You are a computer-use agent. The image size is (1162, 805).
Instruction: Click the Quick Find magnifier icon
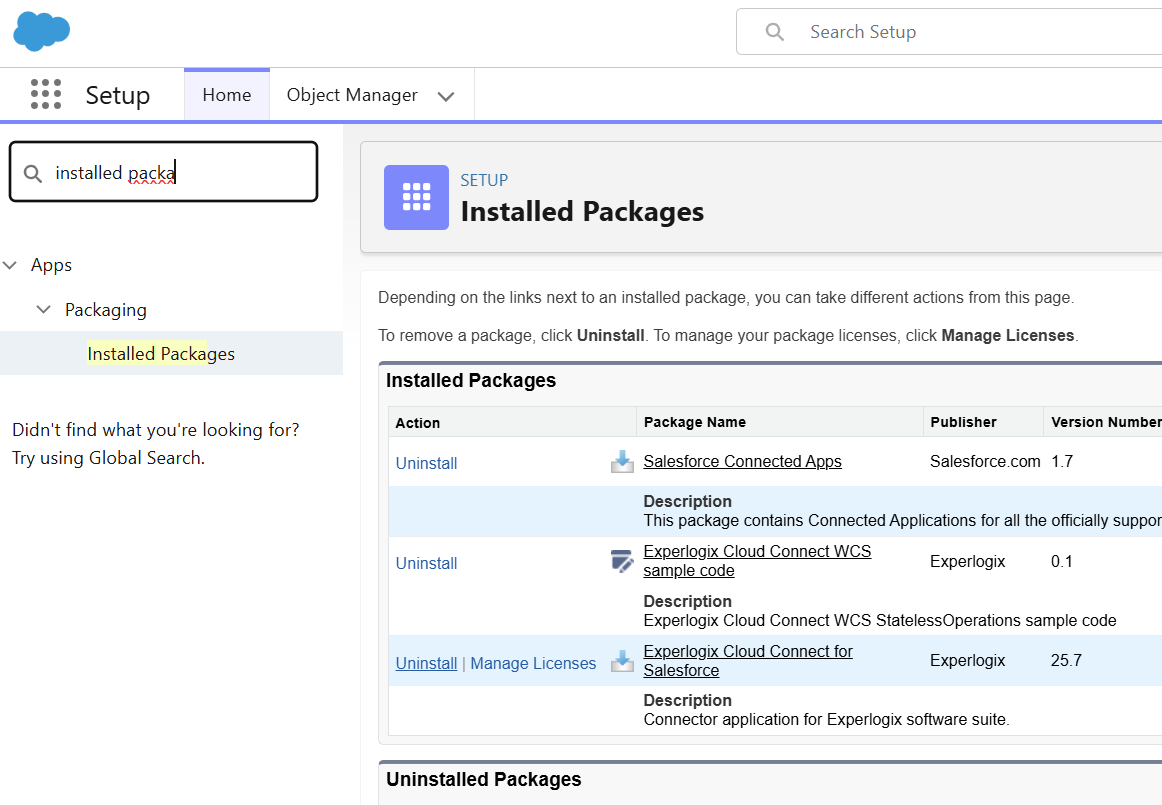click(x=33, y=173)
